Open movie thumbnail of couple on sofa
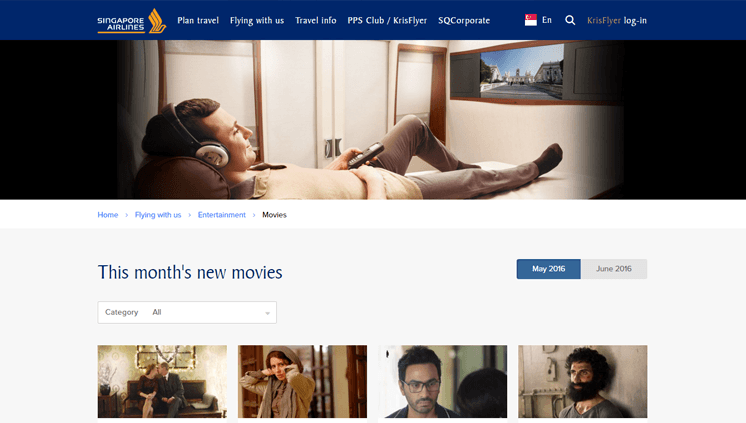 (x=162, y=382)
